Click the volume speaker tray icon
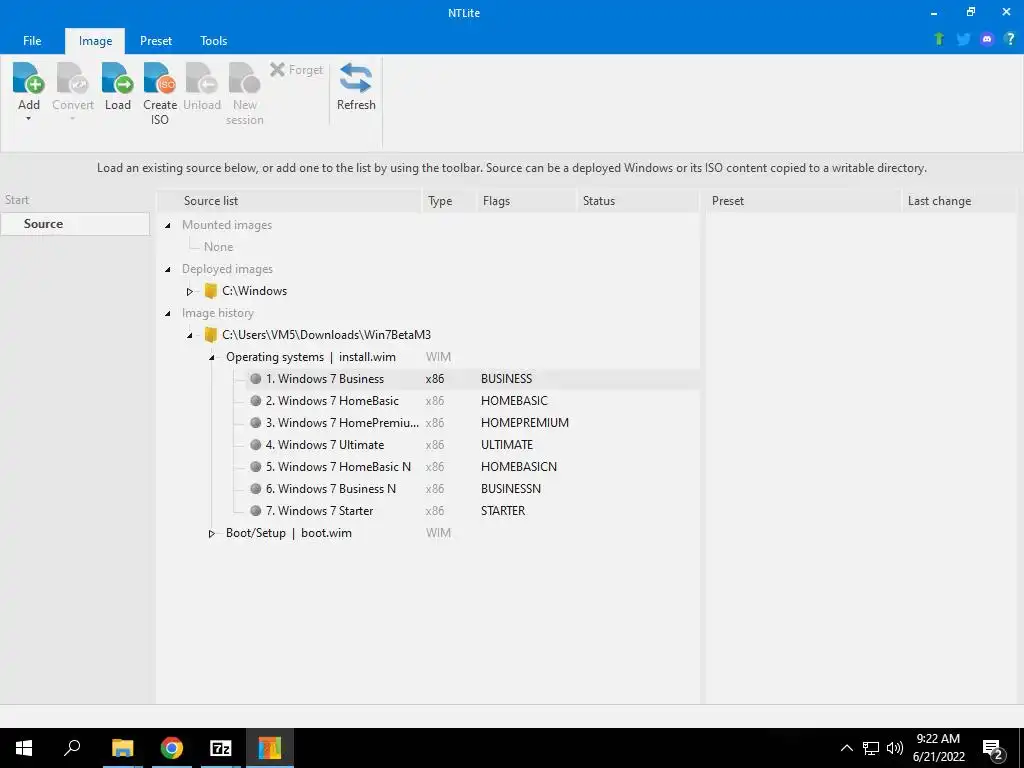The image size is (1024, 768). click(x=895, y=748)
